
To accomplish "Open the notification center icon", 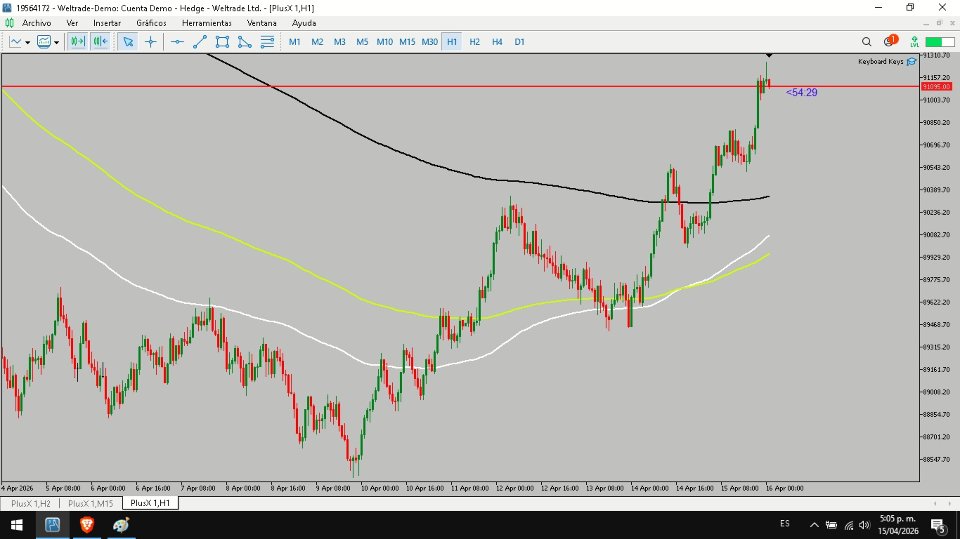I will [939, 525].
